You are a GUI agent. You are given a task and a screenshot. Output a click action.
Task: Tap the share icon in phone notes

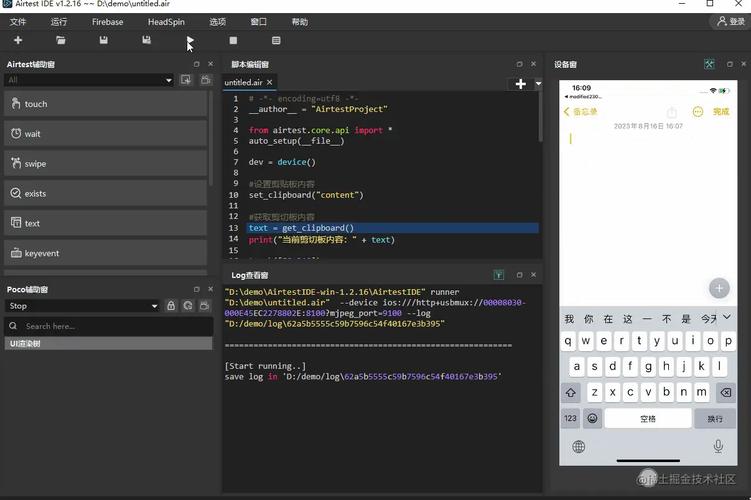672,112
